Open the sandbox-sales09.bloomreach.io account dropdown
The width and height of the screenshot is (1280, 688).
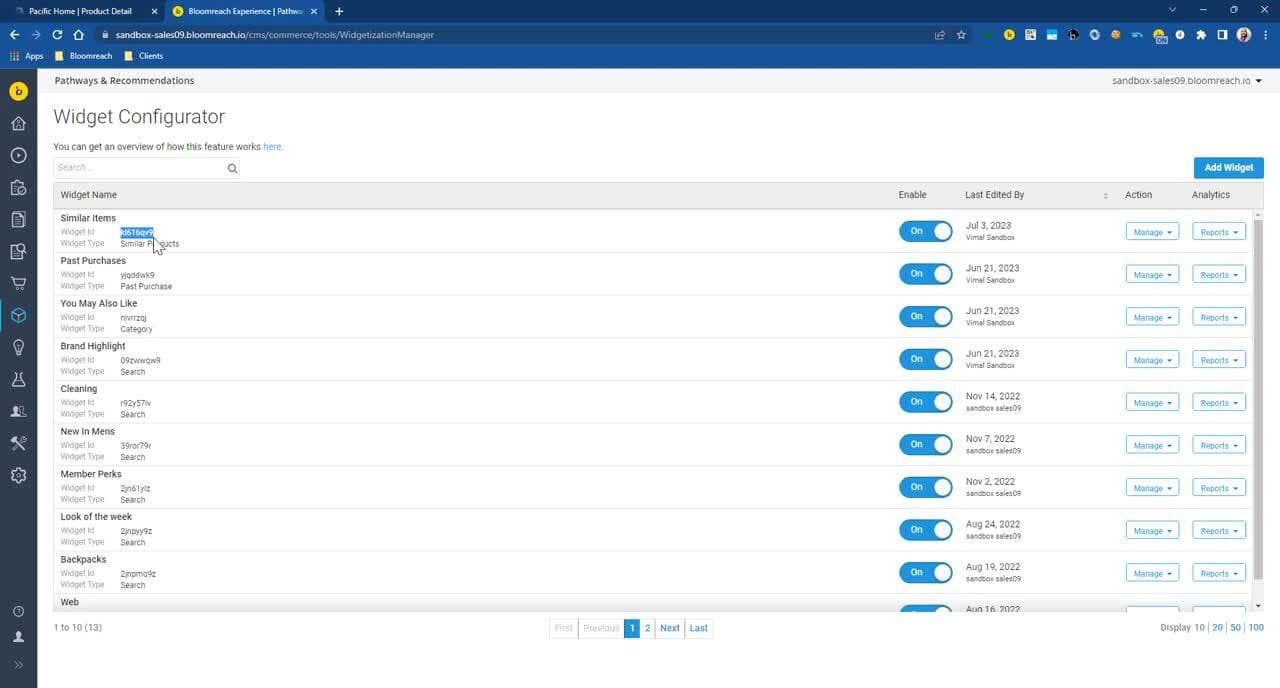[x=1186, y=81]
